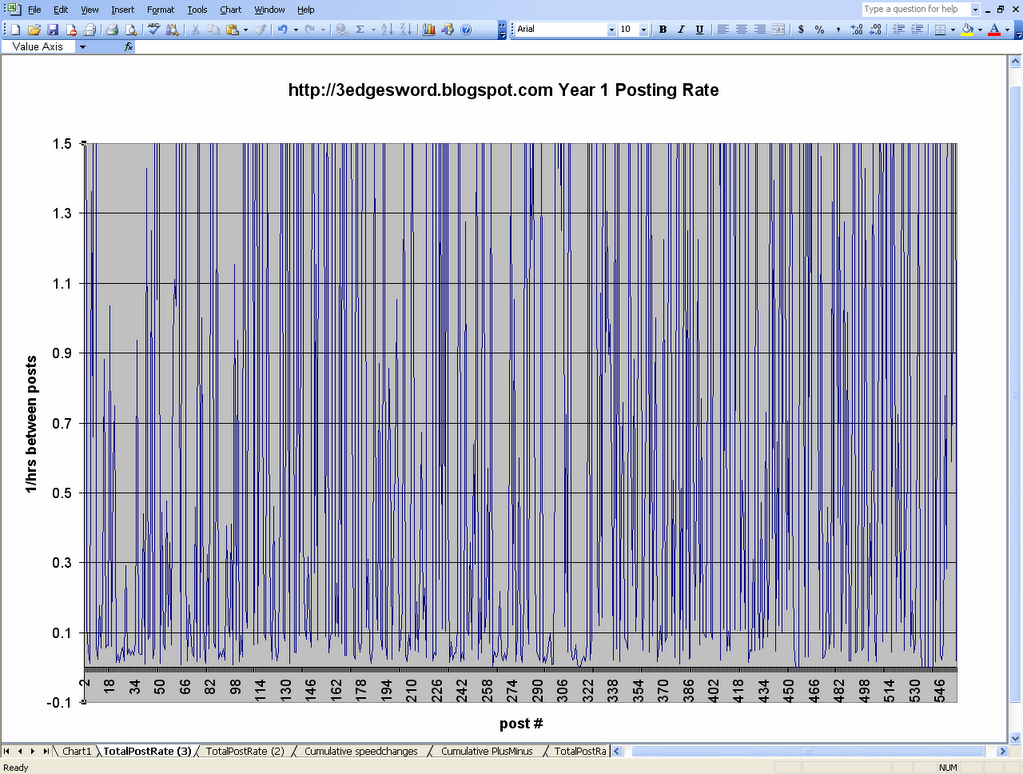Toggle Merge and Center
The width and height of the screenshot is (1023, 774).
click(778, 29)
